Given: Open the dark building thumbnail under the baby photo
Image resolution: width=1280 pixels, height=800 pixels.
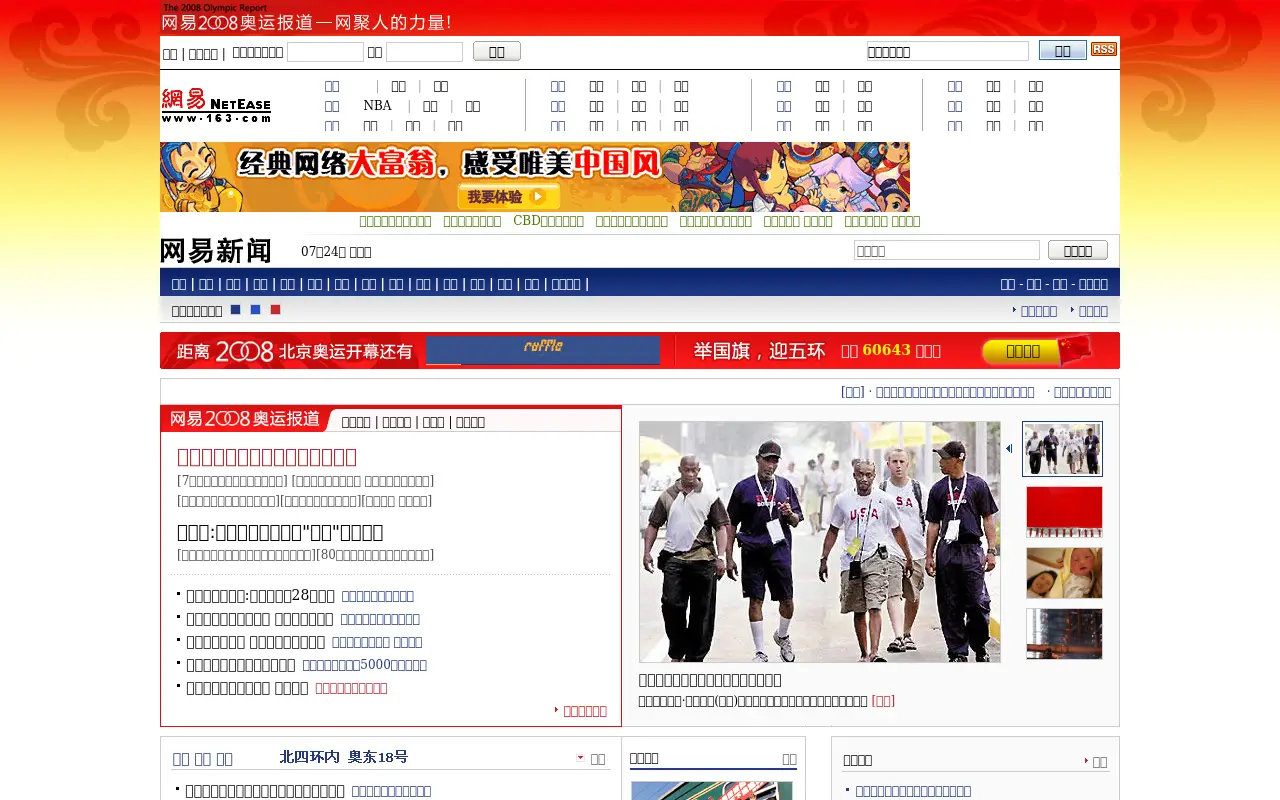Looking at the screenshot, I should point(1064,634).
